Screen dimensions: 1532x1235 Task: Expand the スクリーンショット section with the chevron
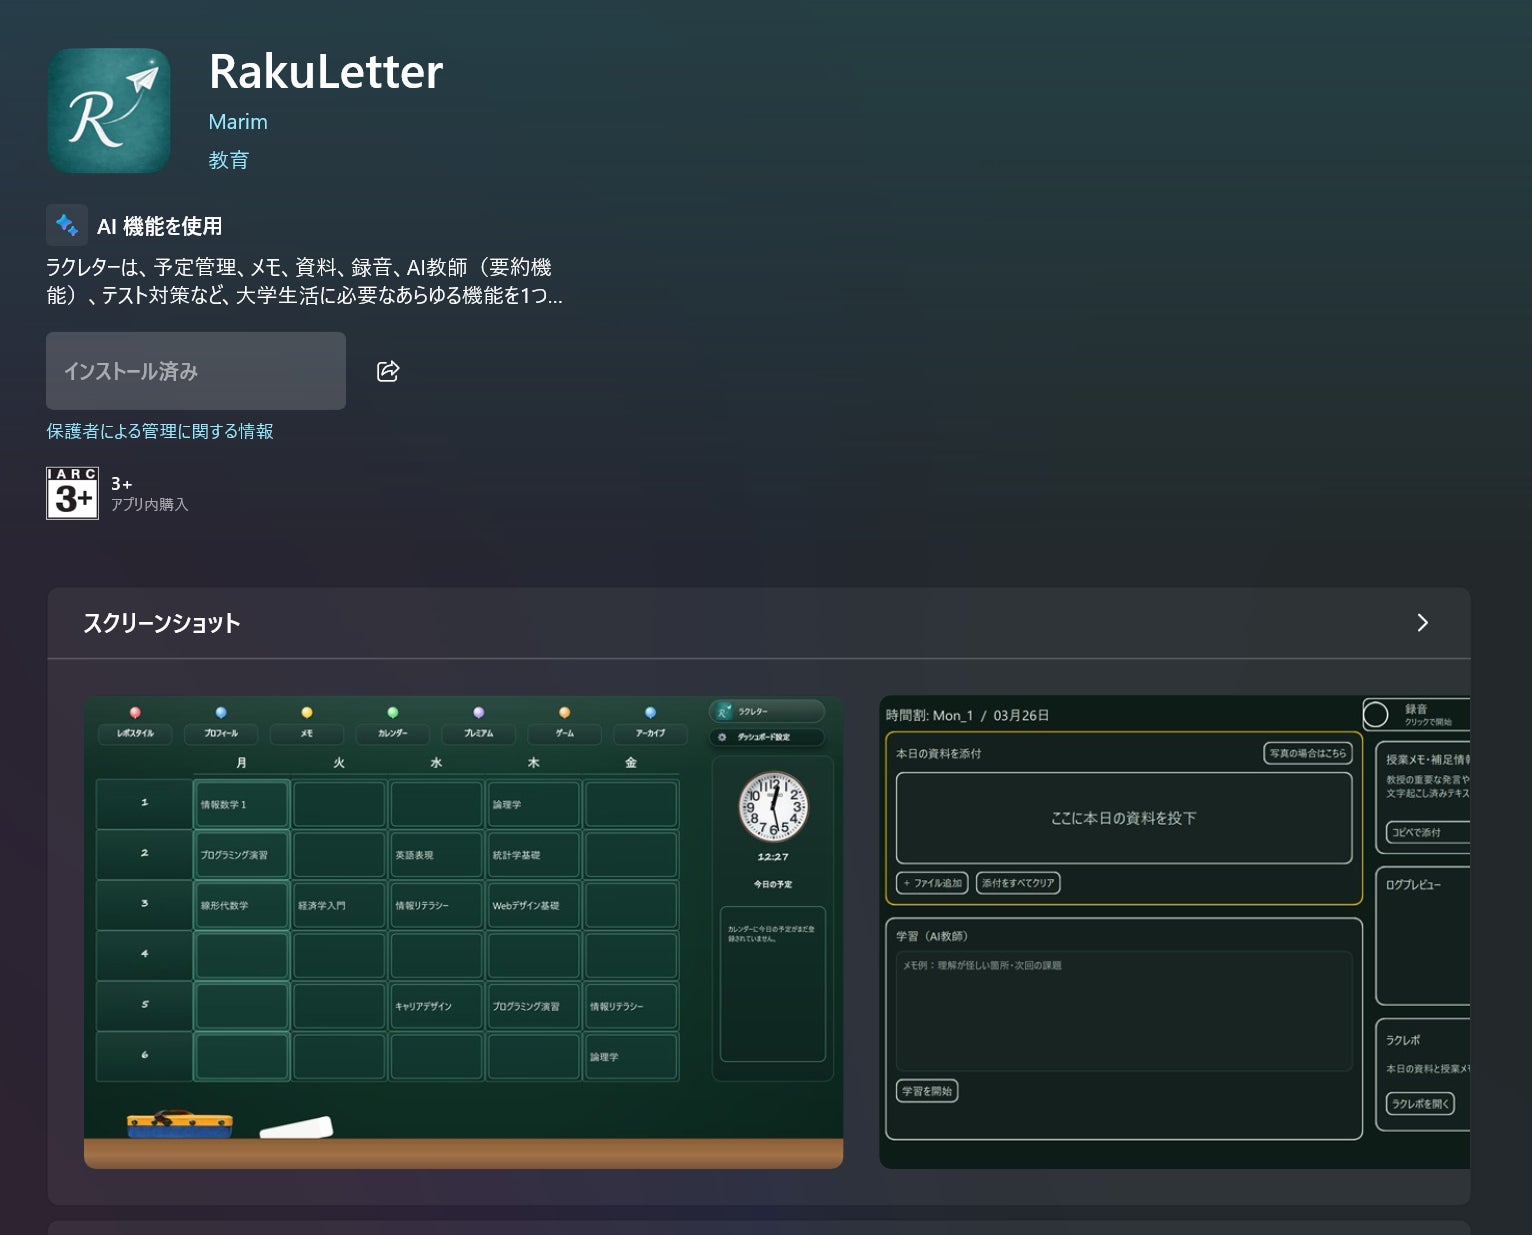[x=1422, y=623]
